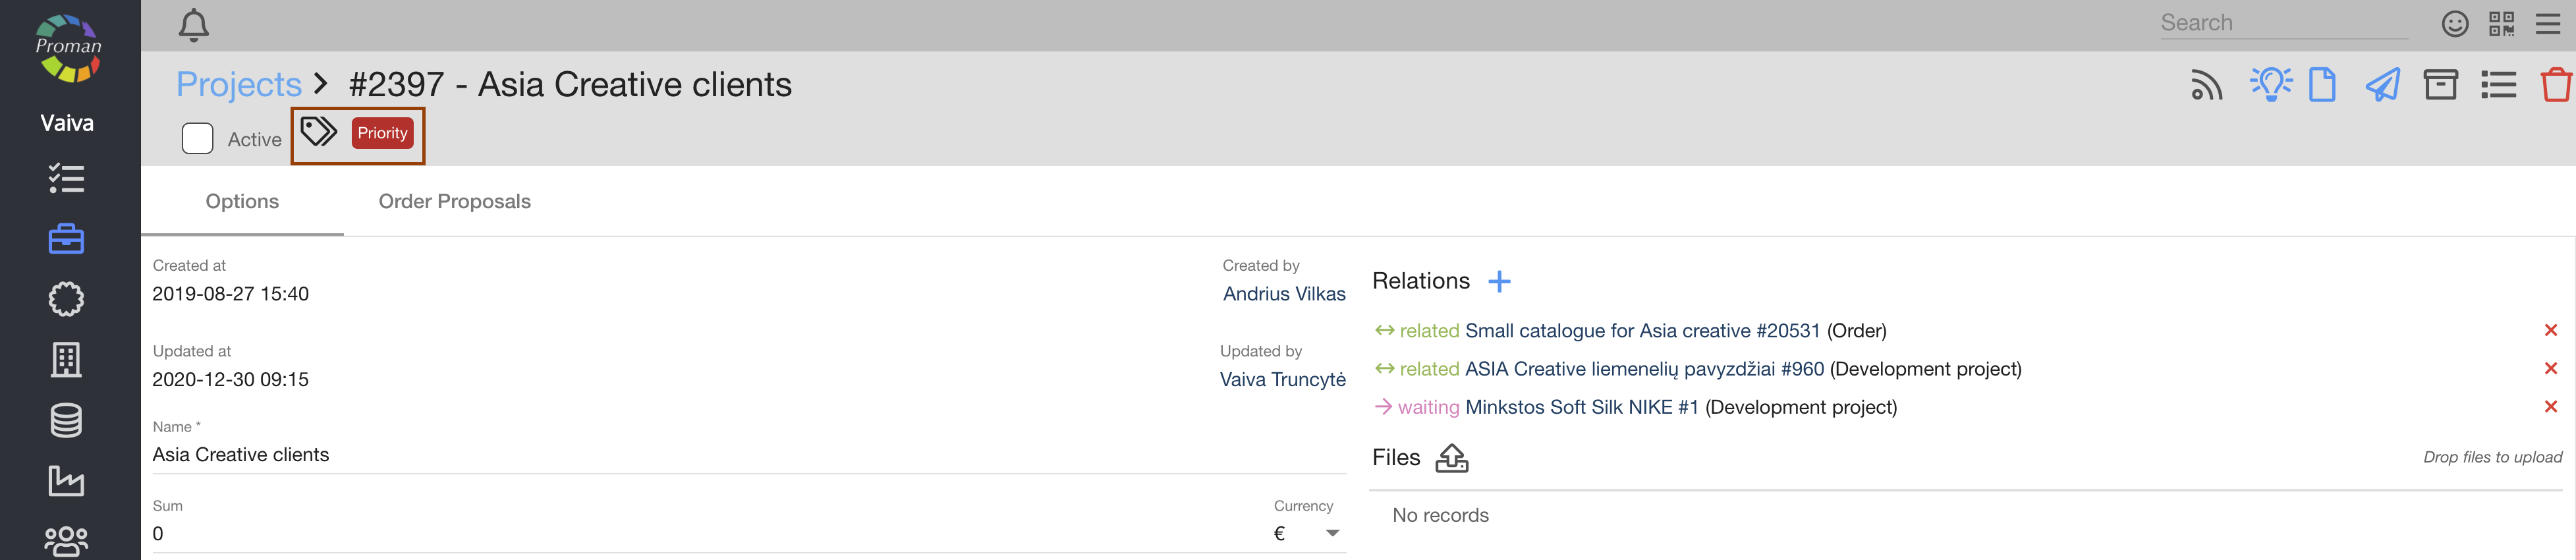Open the QR code scanner icon
This screenshot has height=560, width=2576.
pos(2501,24)
